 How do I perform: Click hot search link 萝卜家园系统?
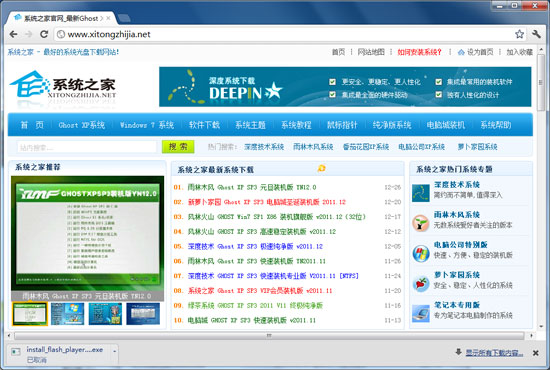point(477,147)
